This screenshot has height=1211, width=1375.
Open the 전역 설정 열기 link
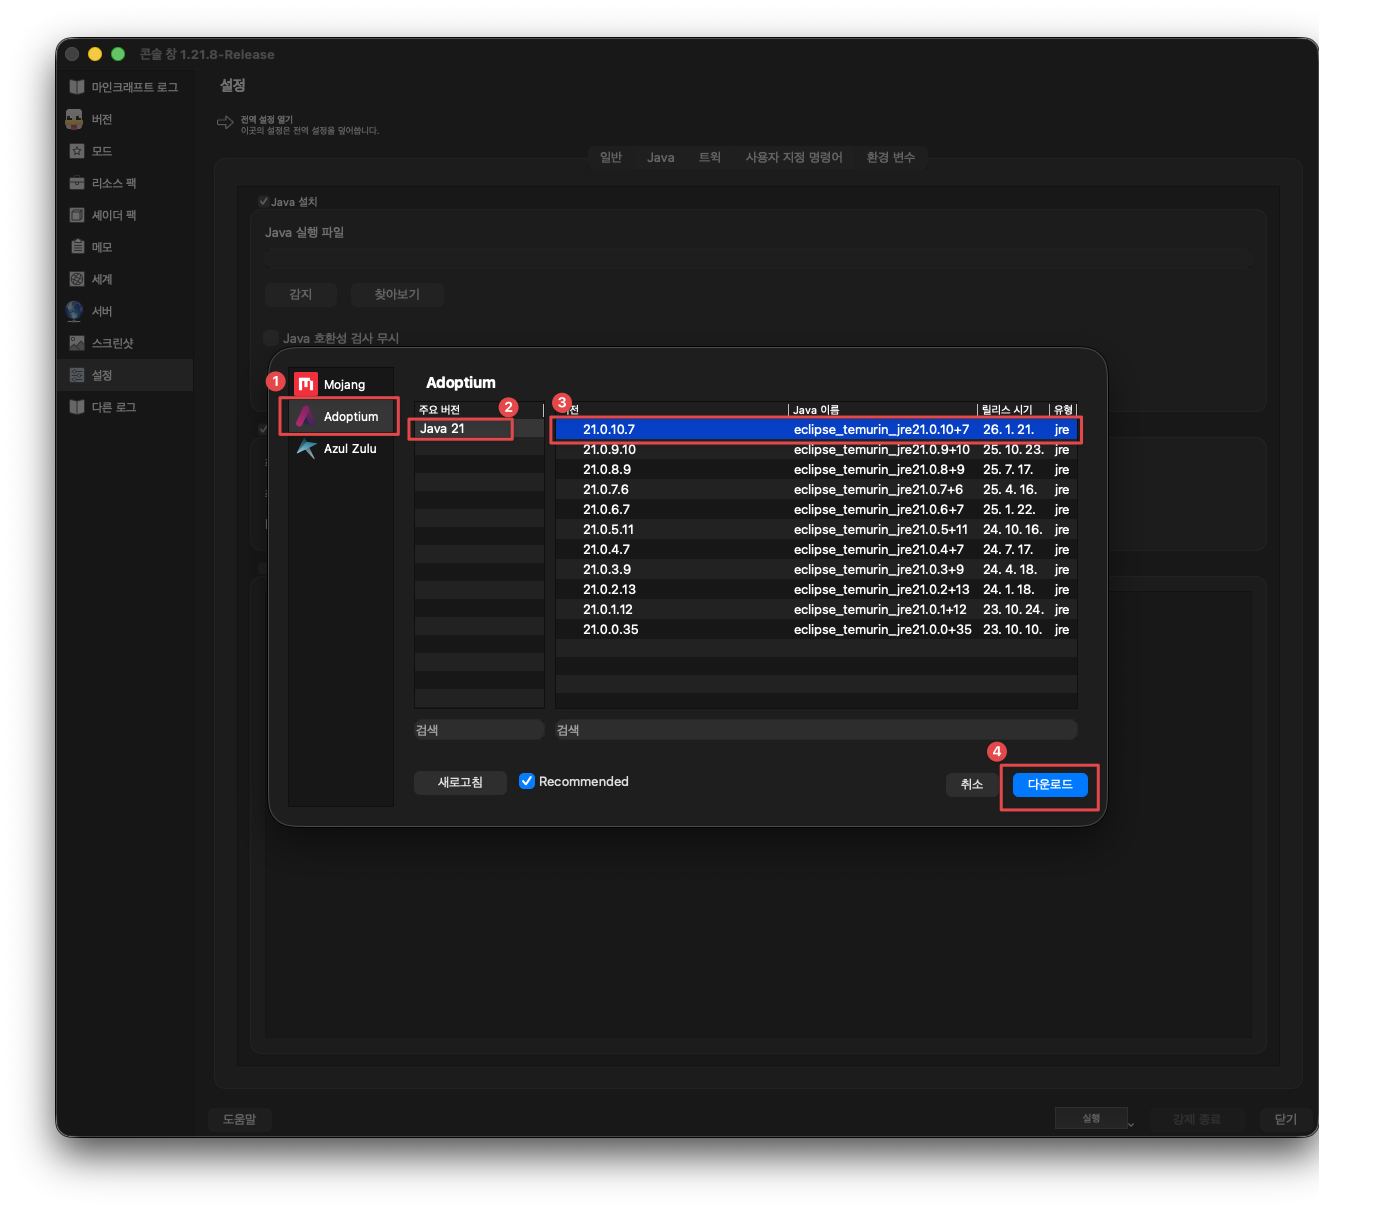pyautogui.click(x=266, y=119)
